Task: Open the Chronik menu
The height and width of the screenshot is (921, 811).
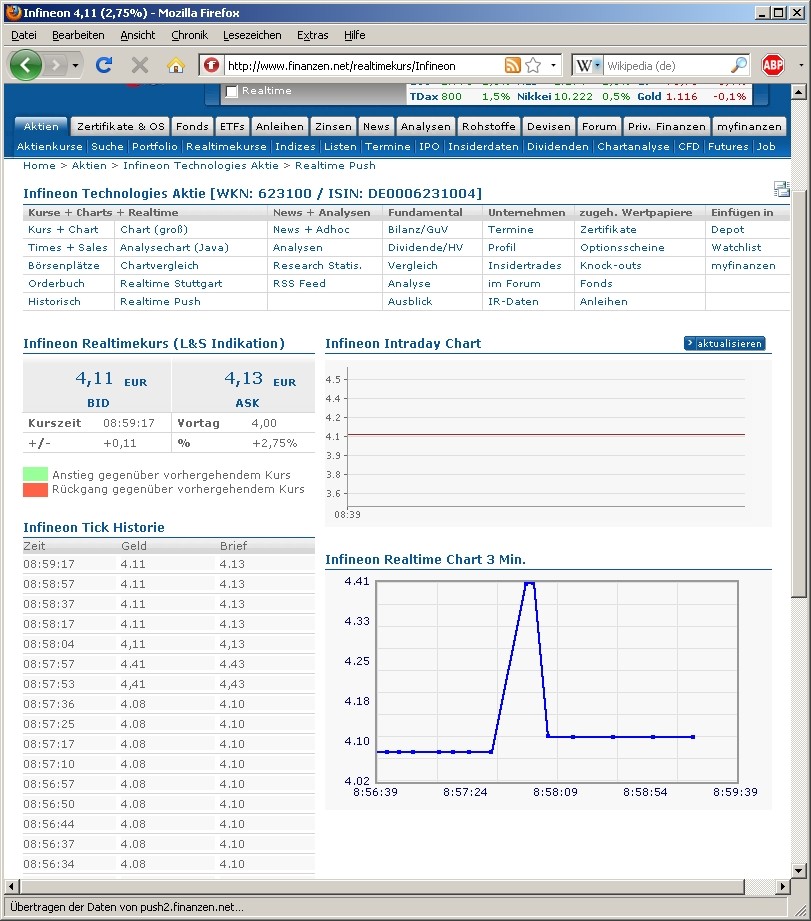Action: click(189, 35)
